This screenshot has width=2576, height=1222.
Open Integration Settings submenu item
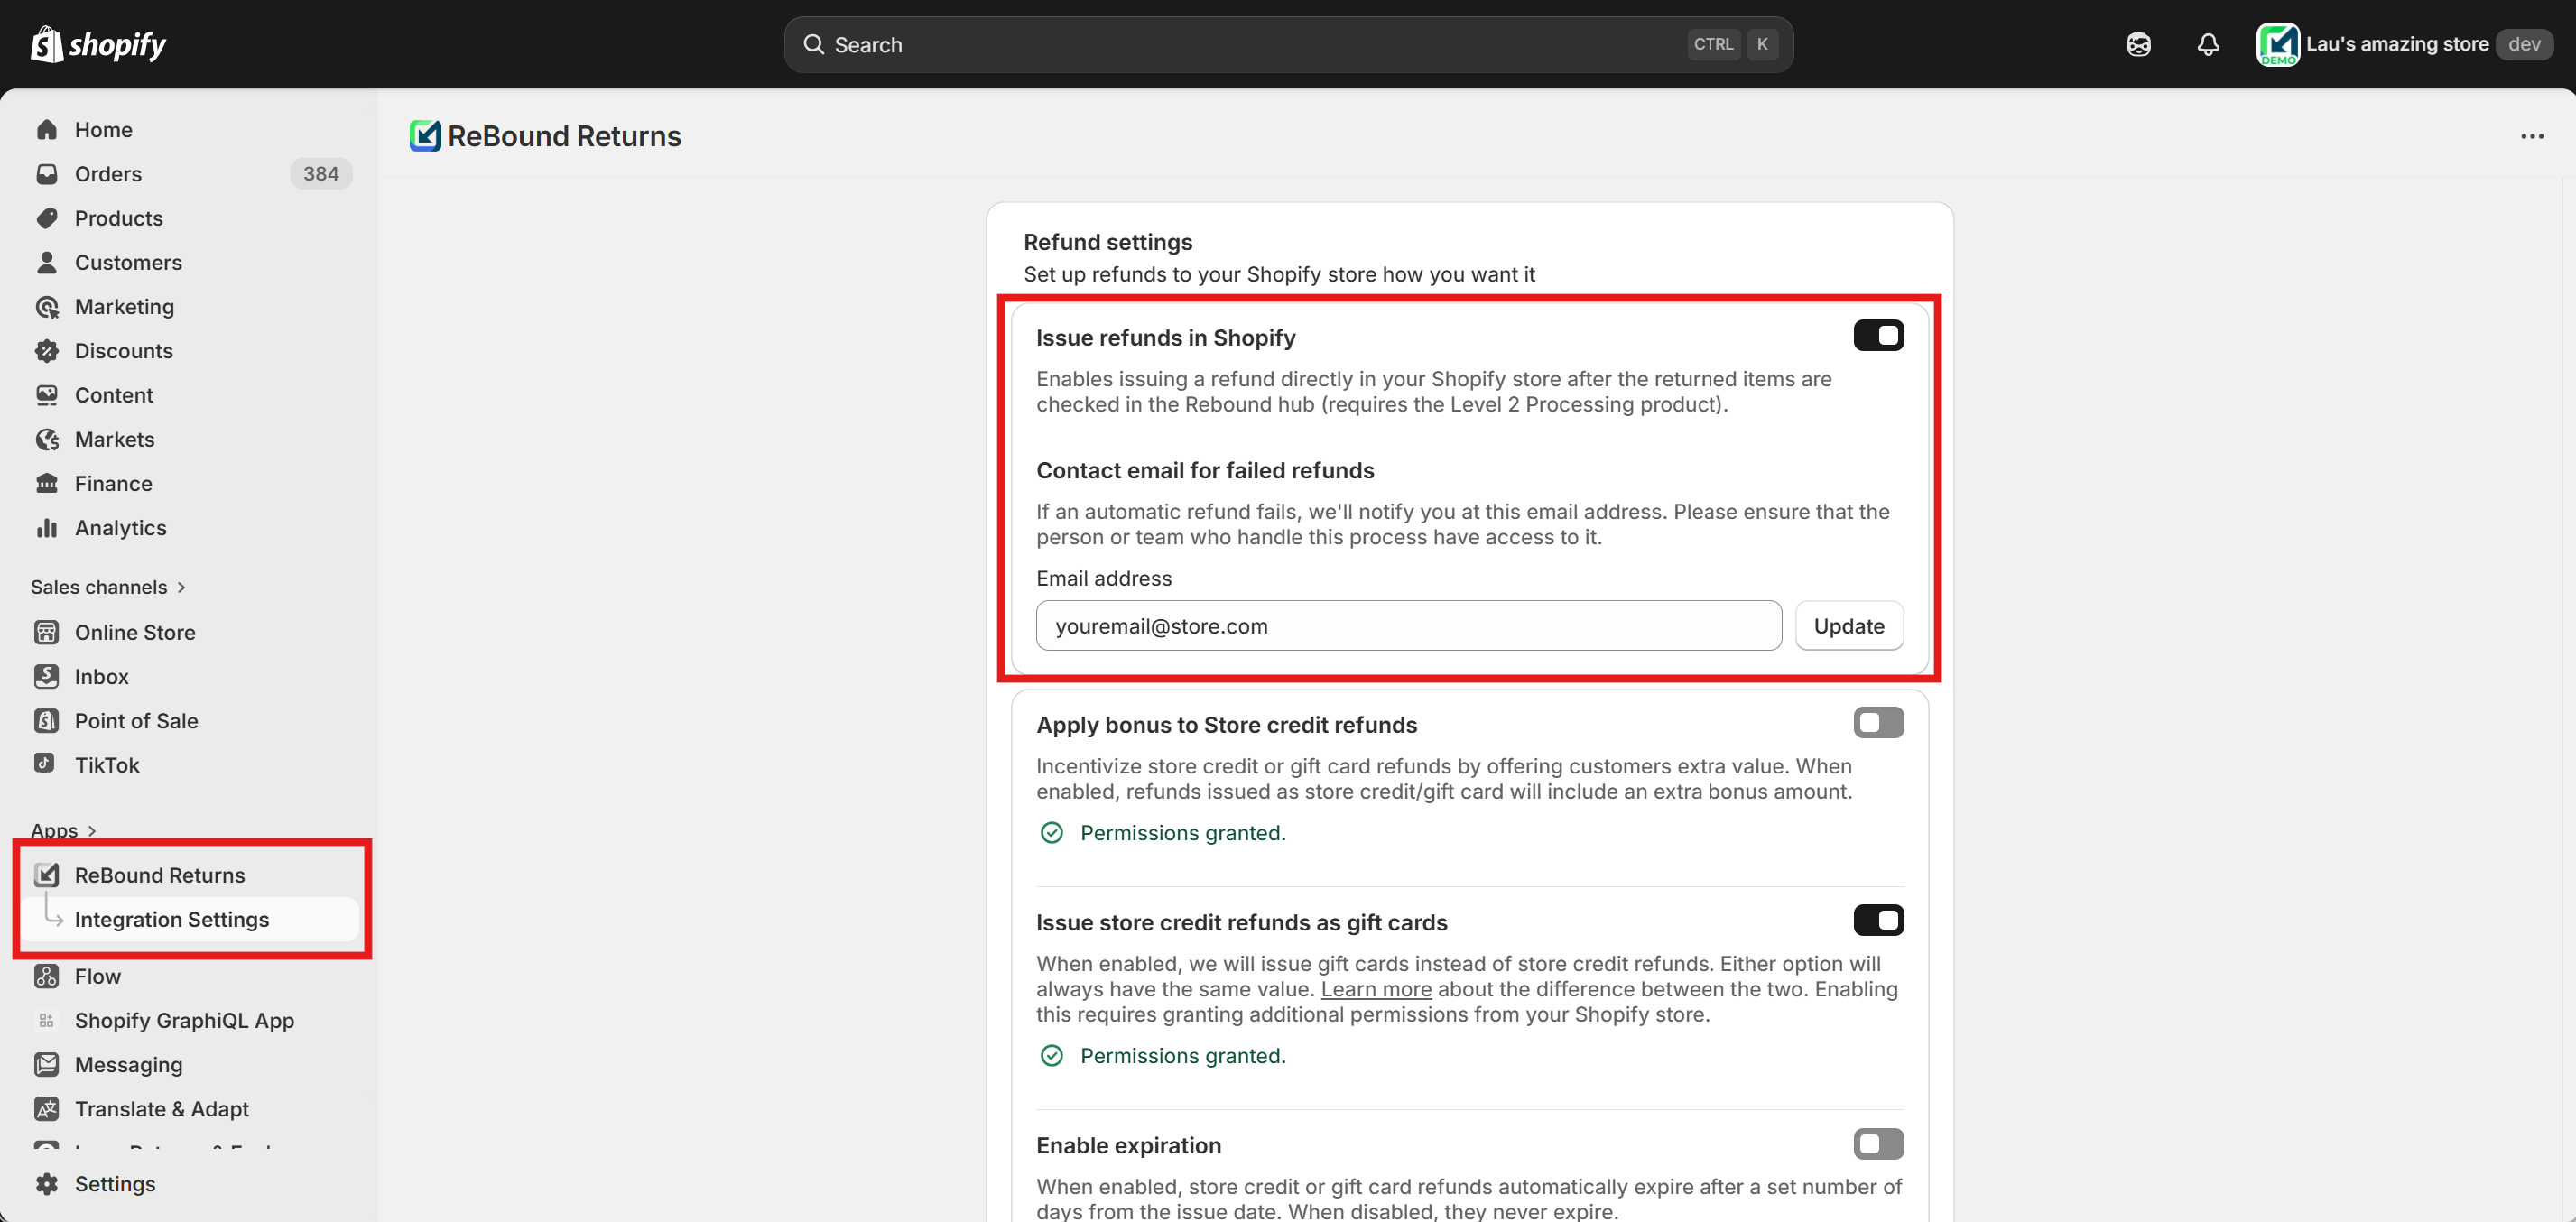171,919
